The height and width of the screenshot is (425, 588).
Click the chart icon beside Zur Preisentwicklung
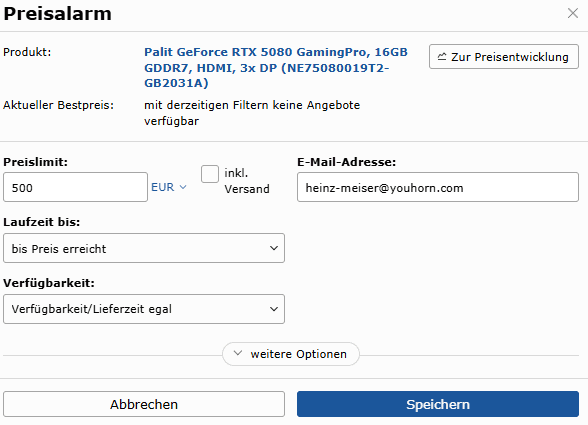(x=442, y=57)
